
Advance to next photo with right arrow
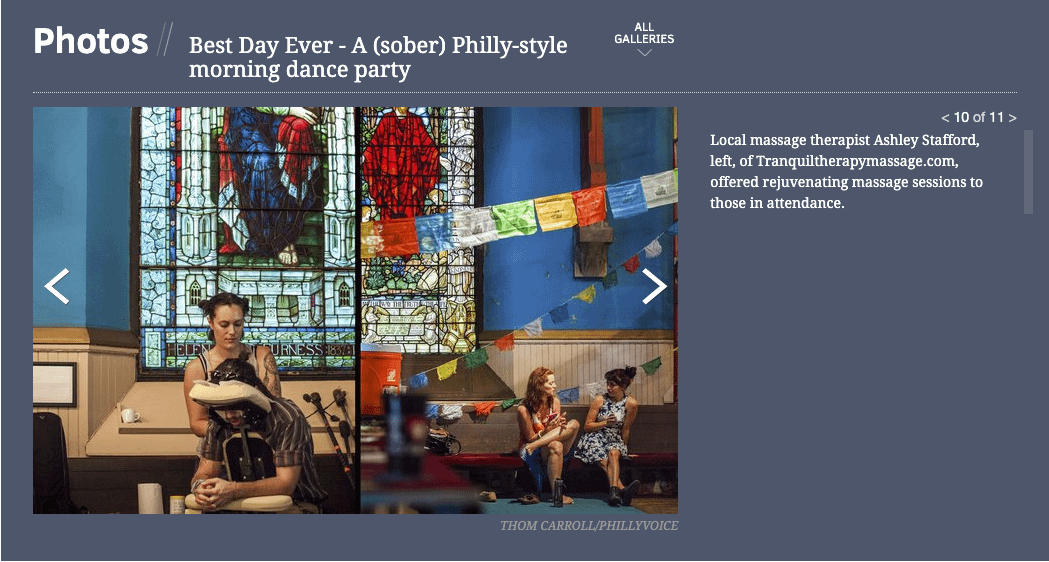tap(654, 286)
